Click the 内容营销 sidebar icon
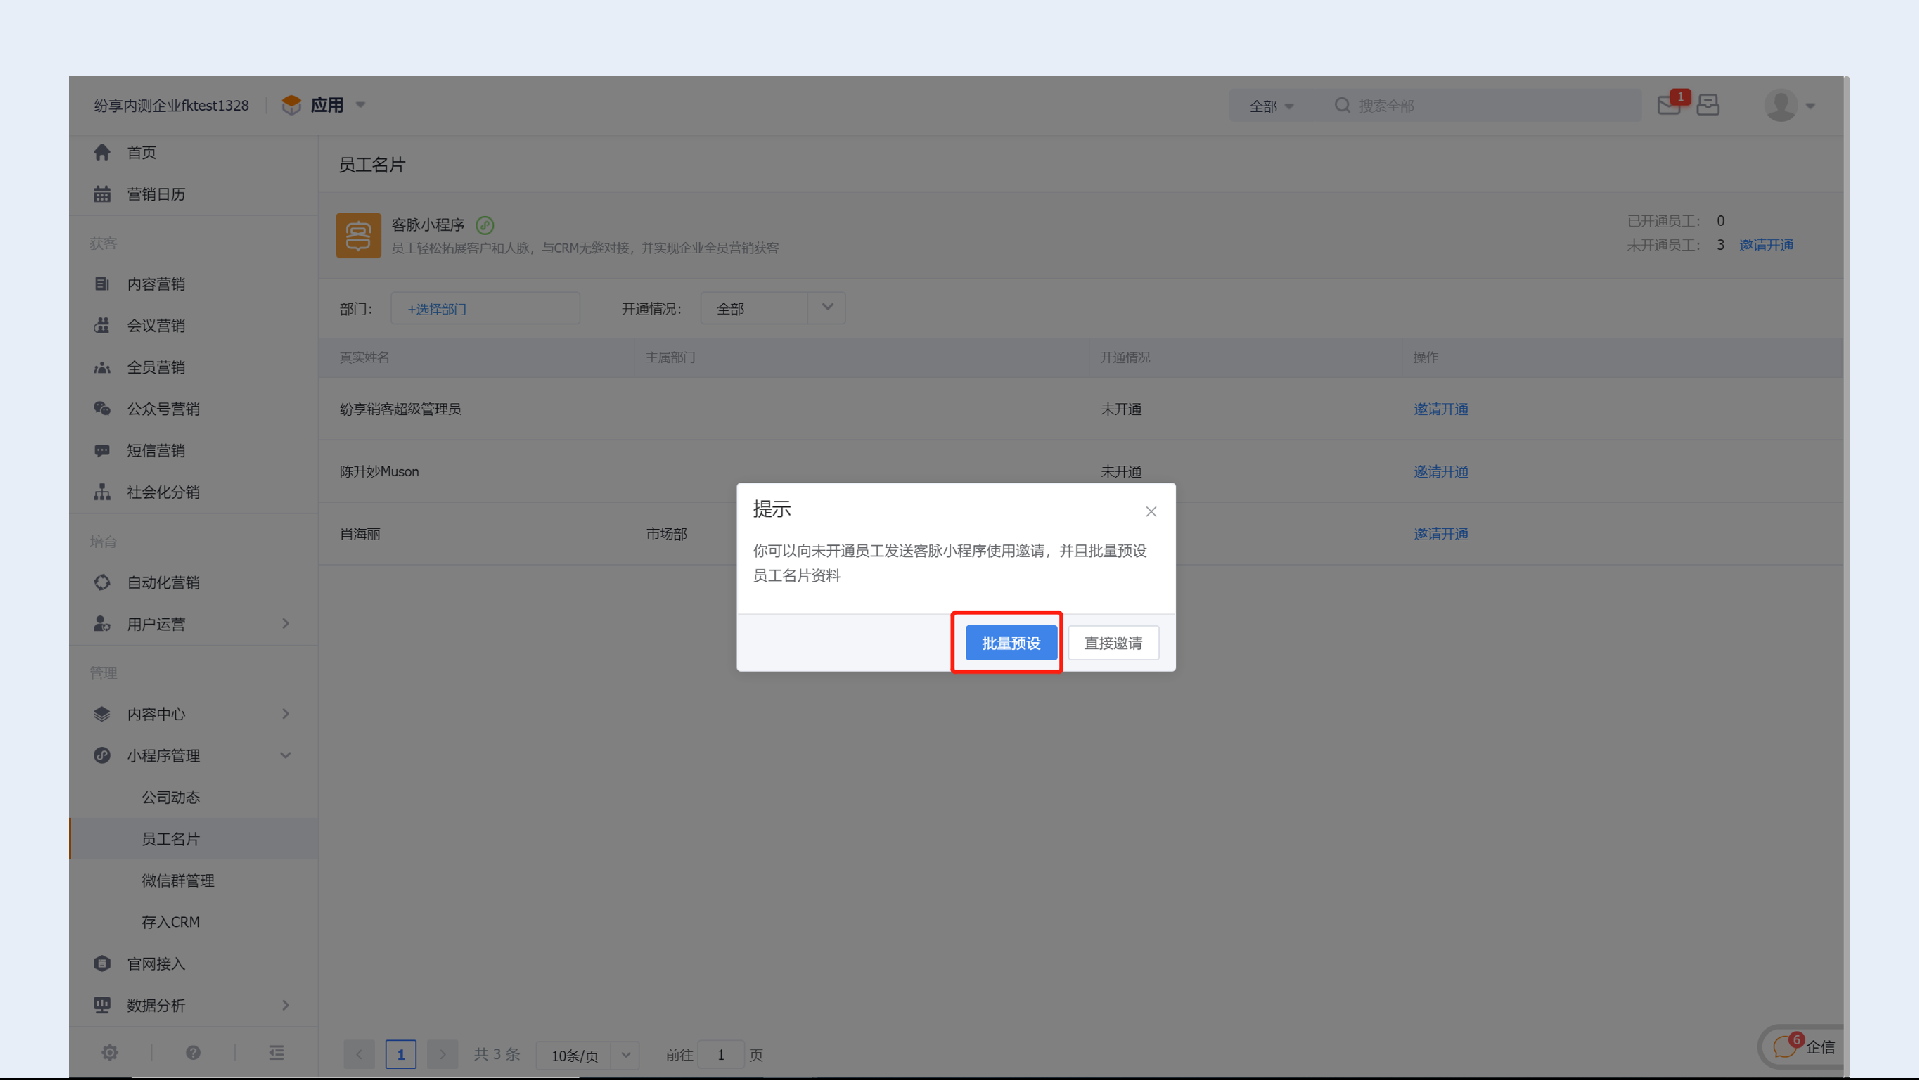 click(x=102, y=284)
